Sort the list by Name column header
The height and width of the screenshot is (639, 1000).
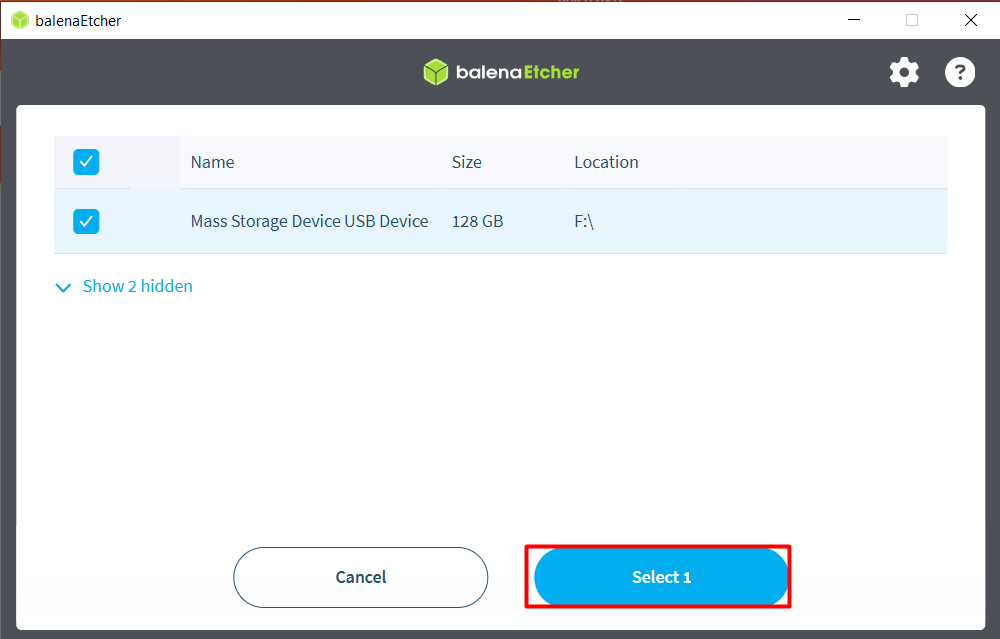[212, 162]
